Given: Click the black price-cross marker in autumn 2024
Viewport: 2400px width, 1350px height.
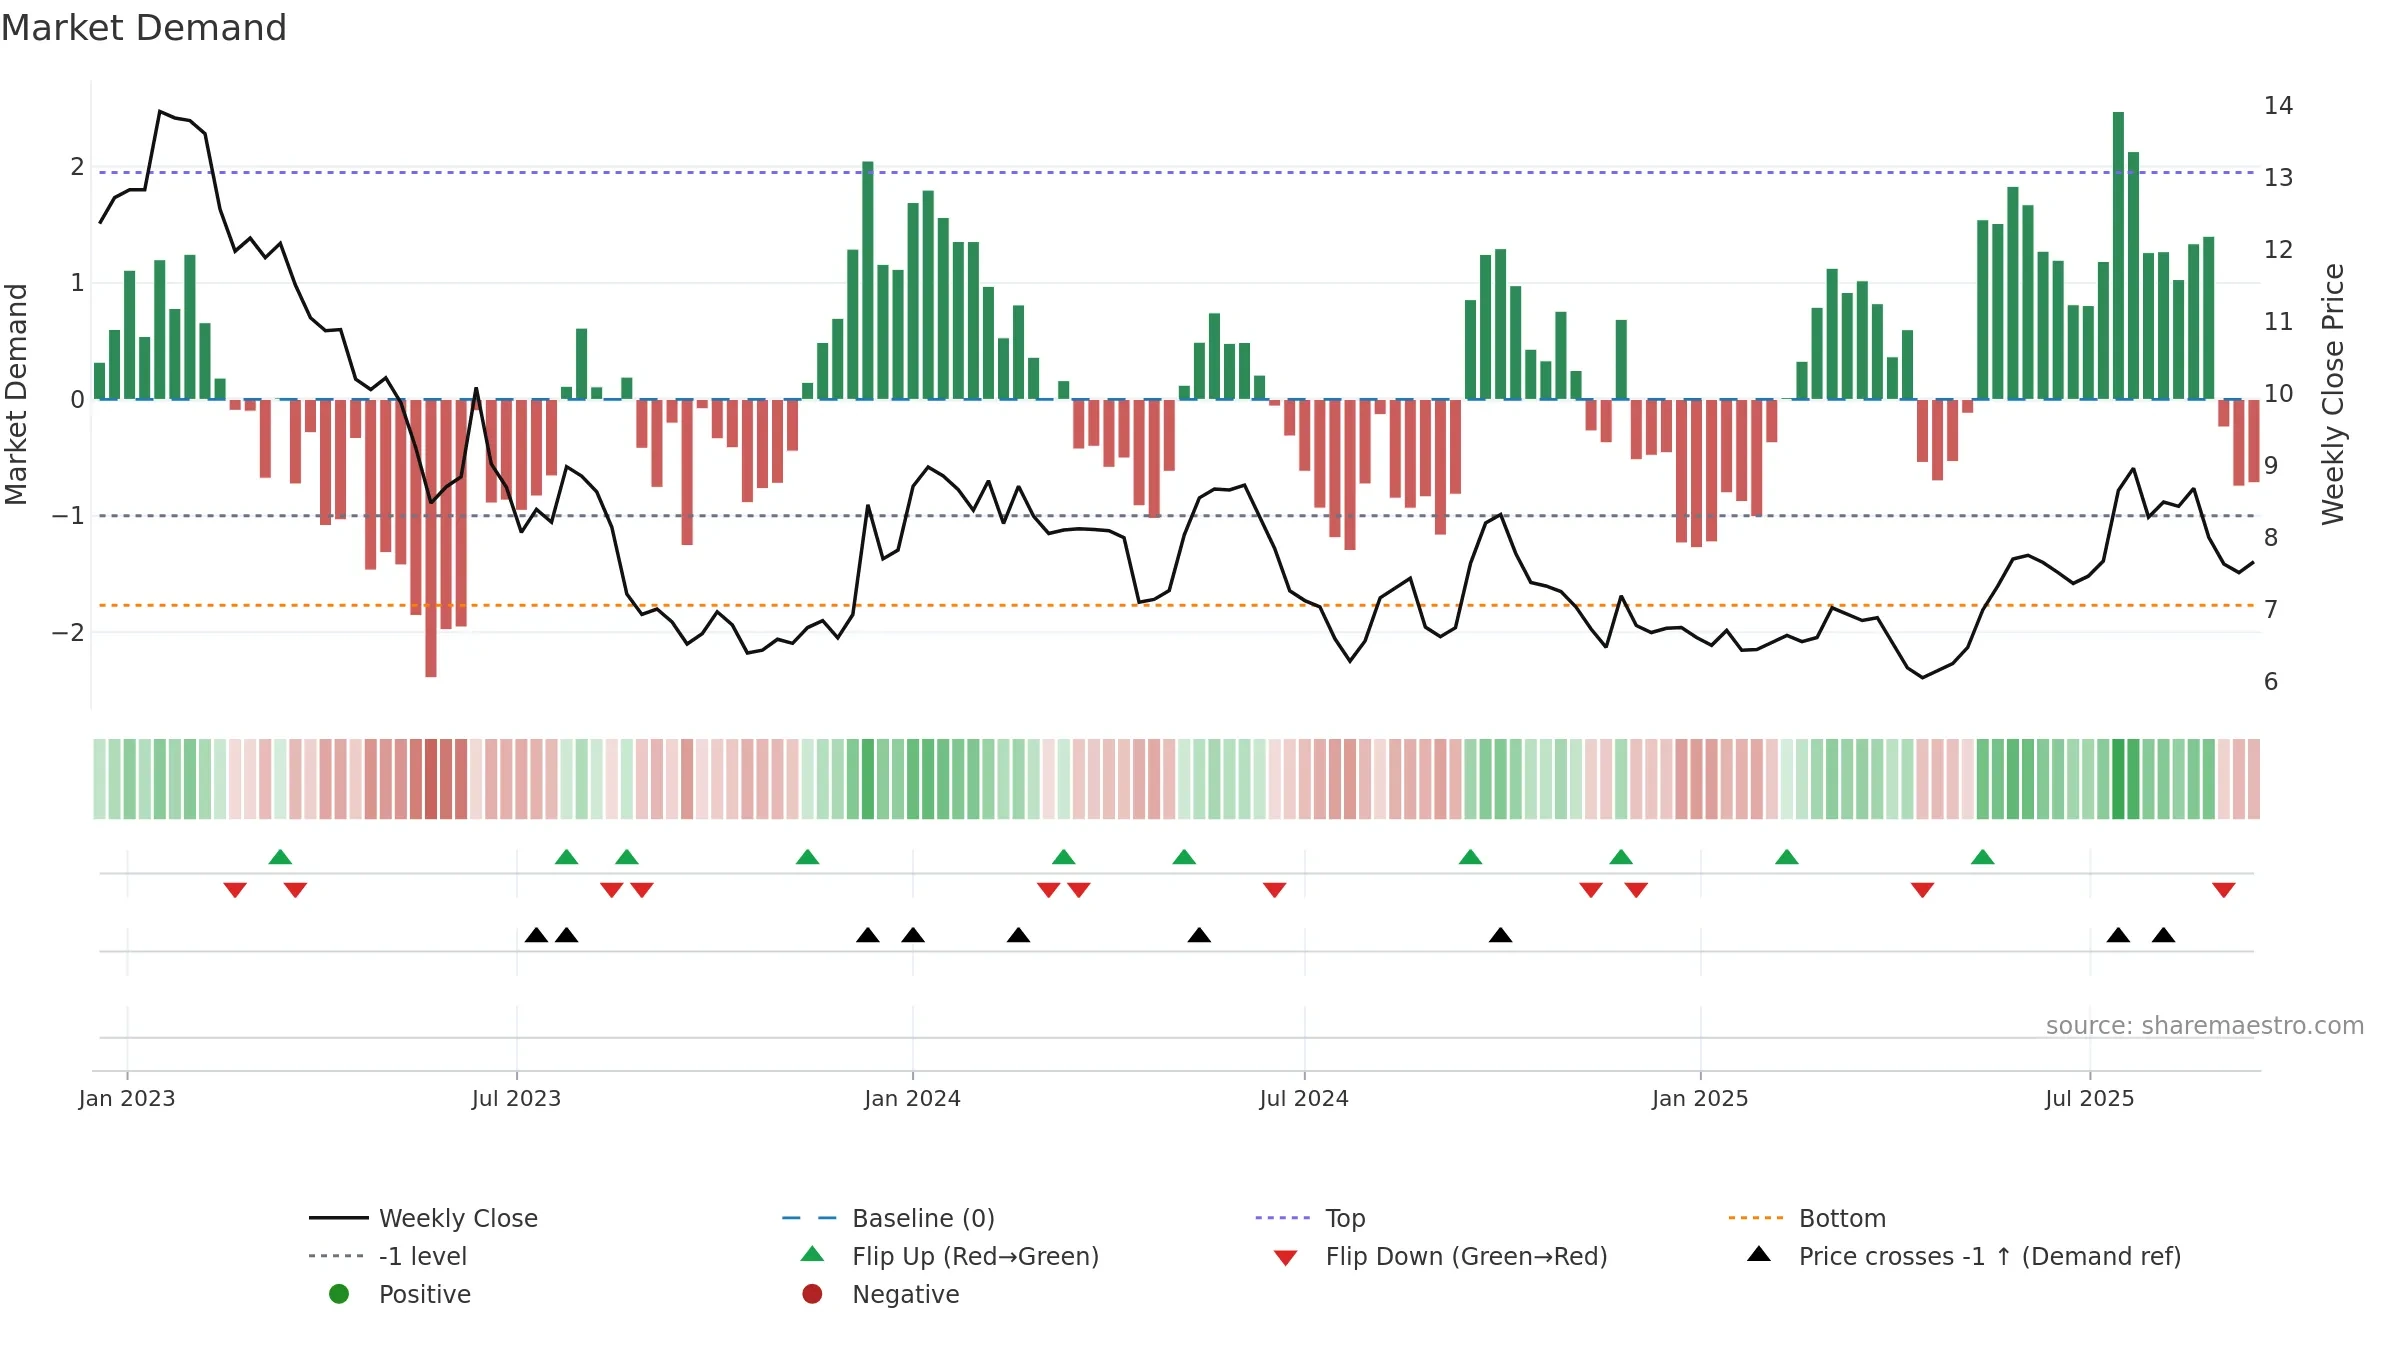Looking at the screenshot, I should click(x=1501, y=935).
